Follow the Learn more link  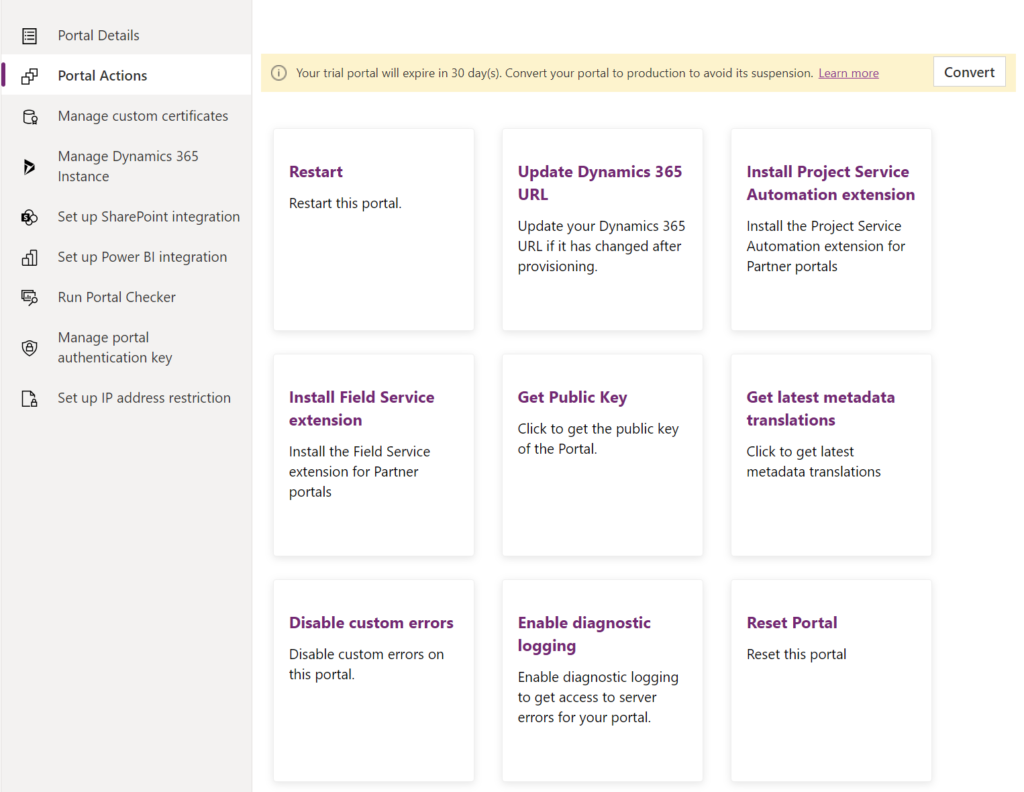(x=848, y=73)
